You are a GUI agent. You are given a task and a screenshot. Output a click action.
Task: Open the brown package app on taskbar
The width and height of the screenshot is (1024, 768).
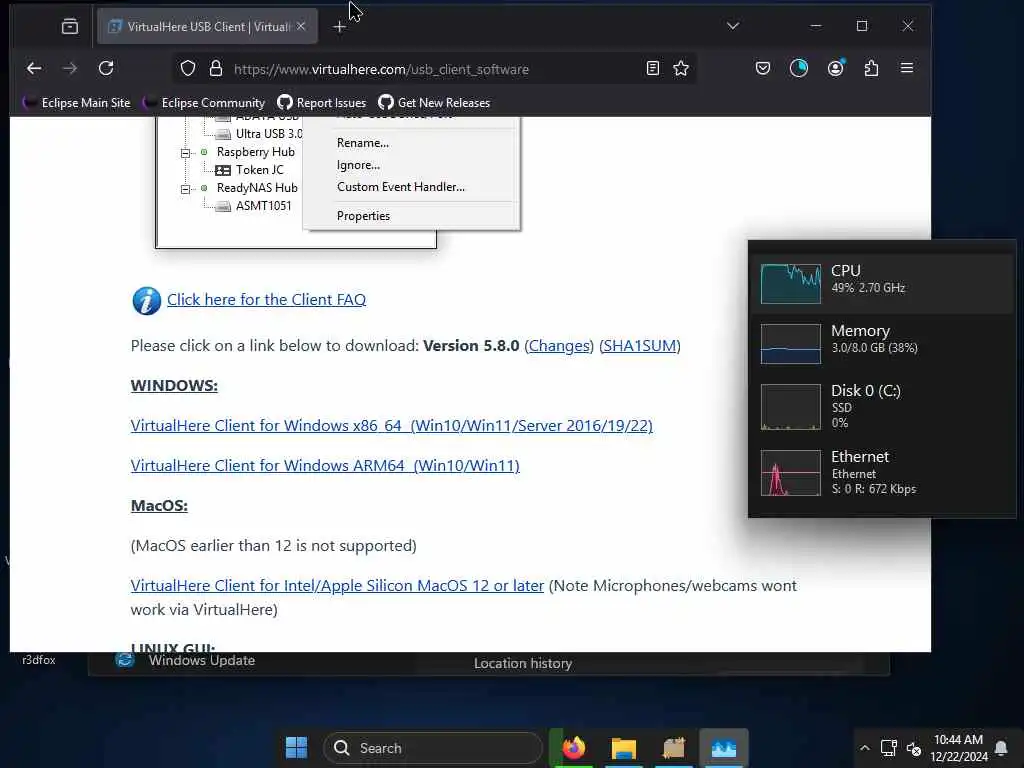click(x=674, y=748)
